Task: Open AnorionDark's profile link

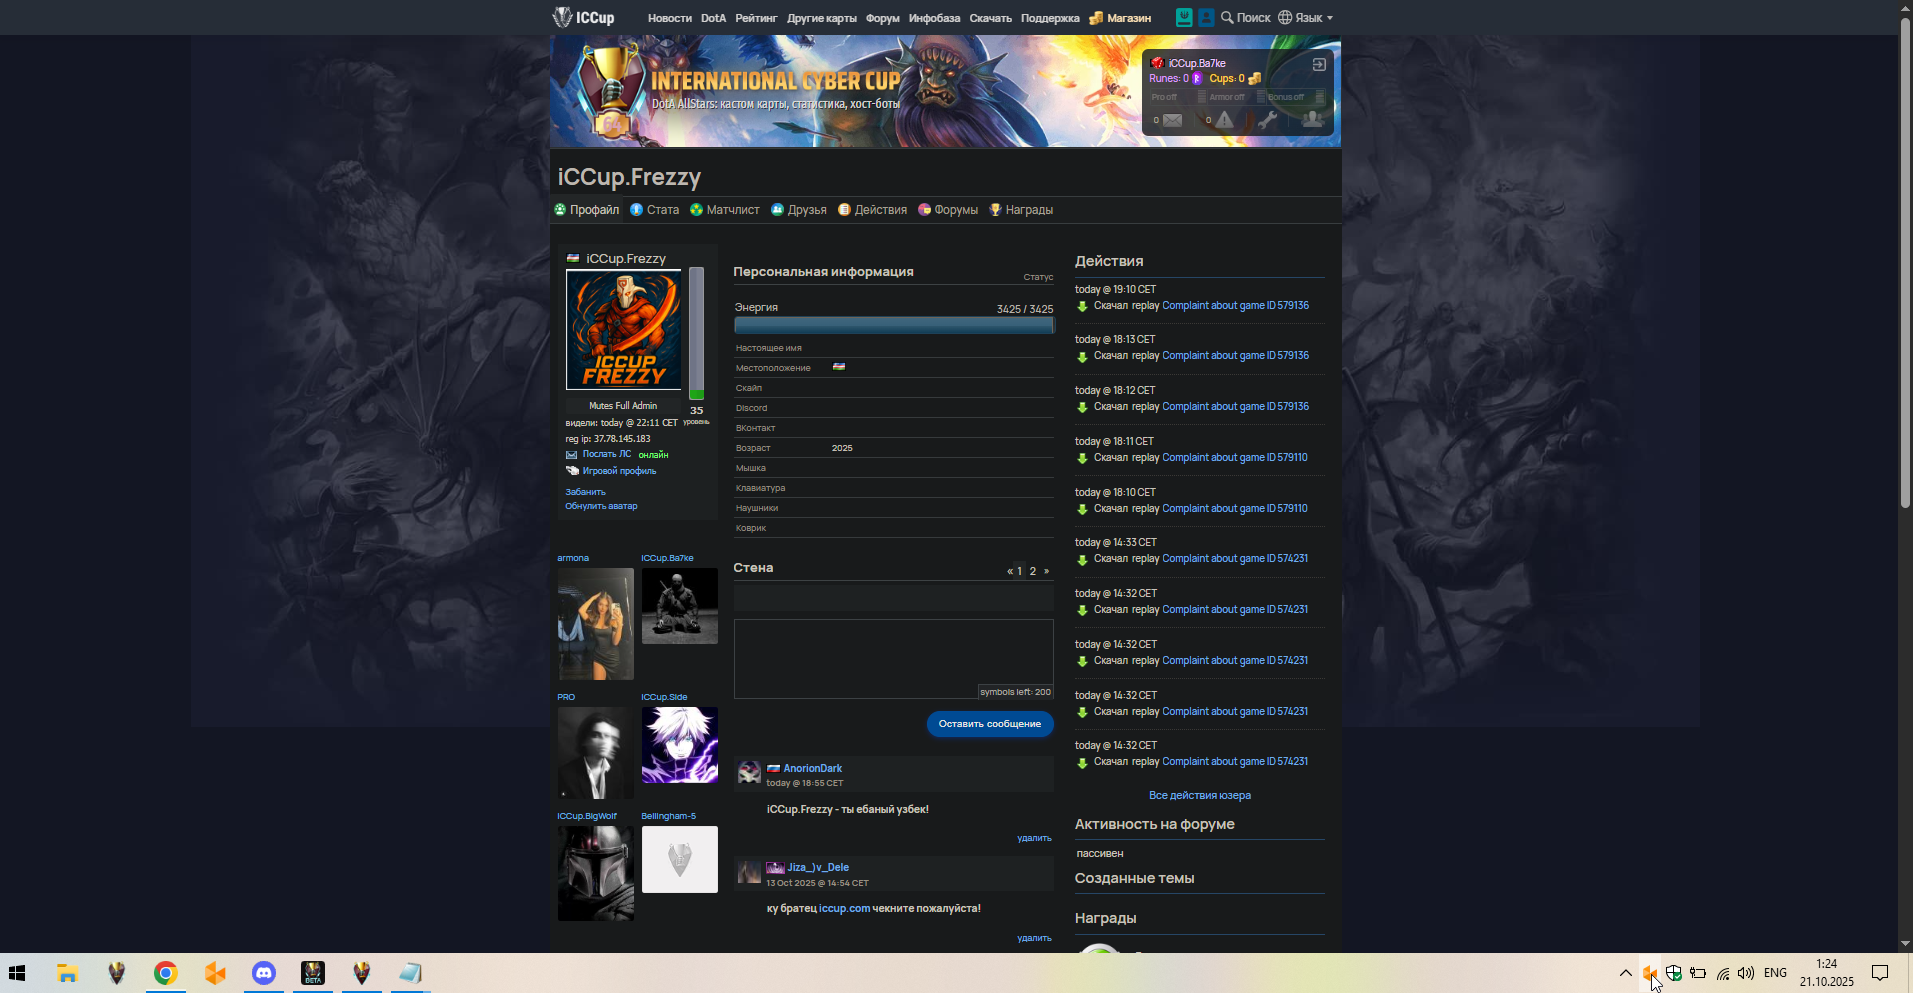Action: coord(812,768)
